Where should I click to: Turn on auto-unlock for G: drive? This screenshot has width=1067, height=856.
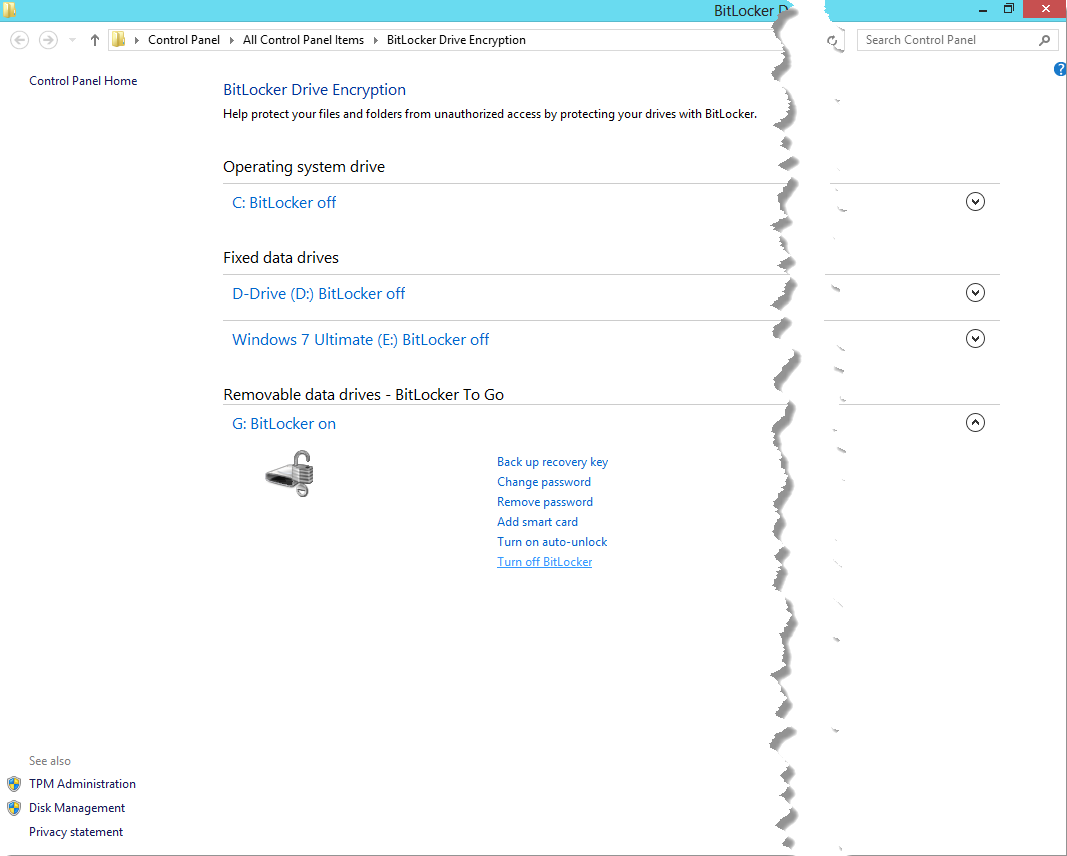552,542
